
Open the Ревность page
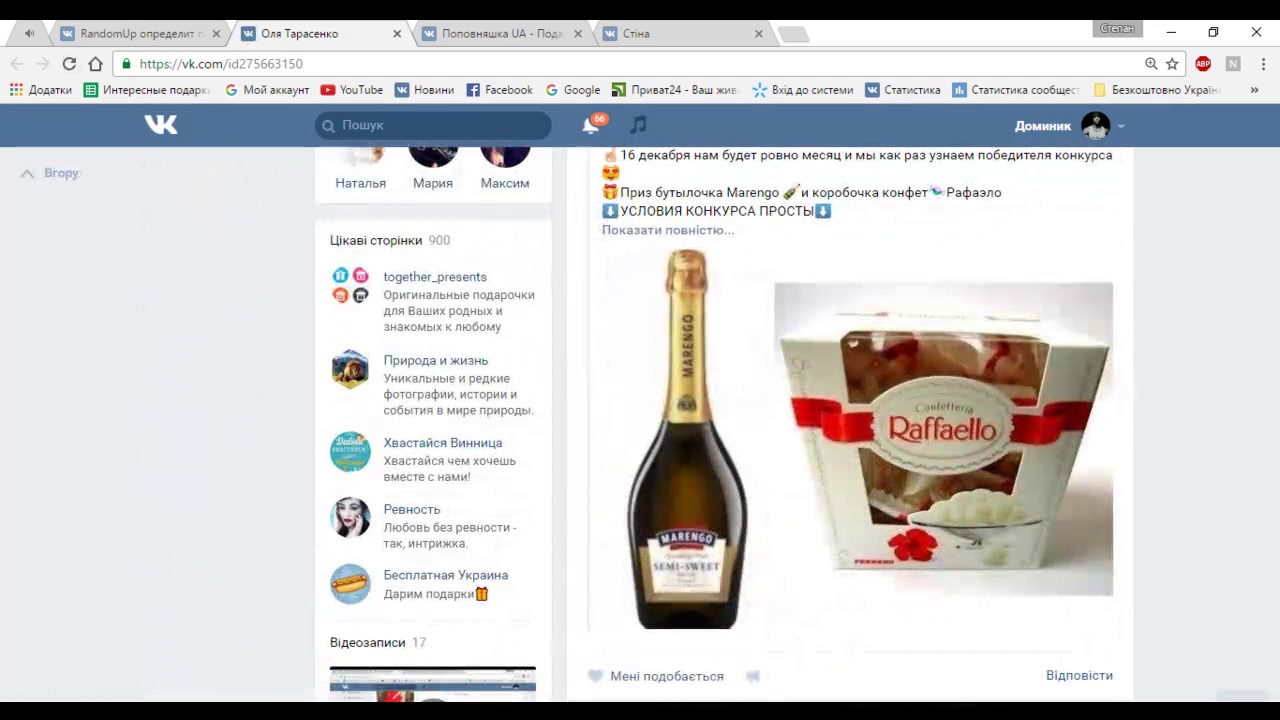click(x=412, y=510)
